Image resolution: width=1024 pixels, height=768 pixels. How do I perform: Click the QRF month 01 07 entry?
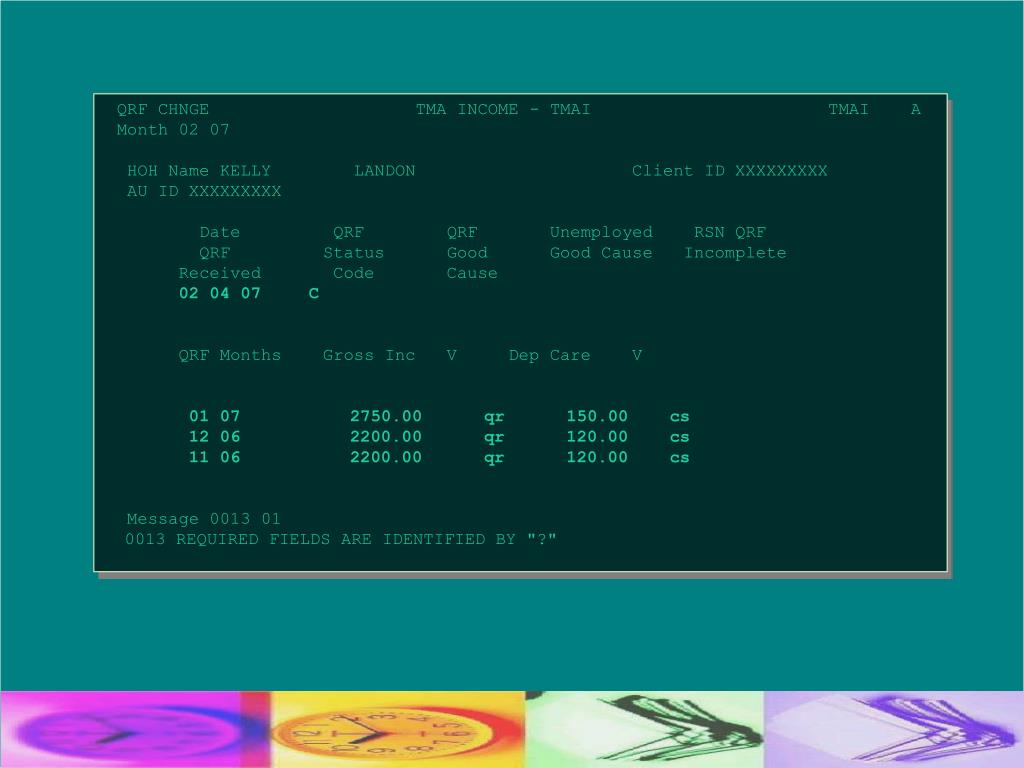coord(215,416)
